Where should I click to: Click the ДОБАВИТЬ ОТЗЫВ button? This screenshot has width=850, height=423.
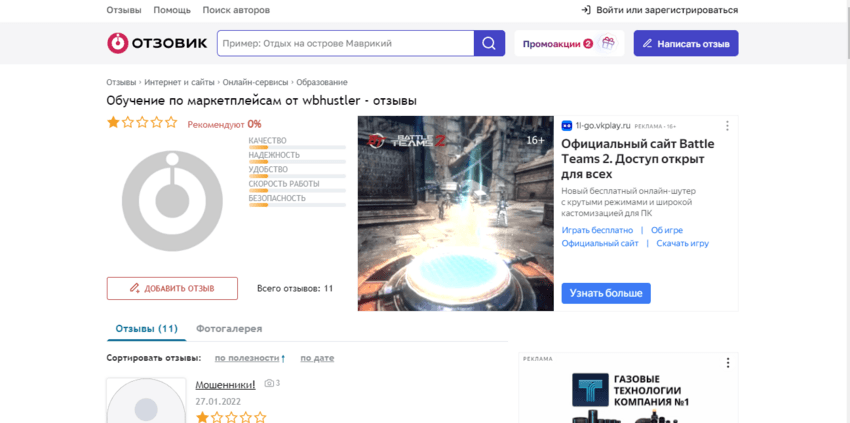172,289
